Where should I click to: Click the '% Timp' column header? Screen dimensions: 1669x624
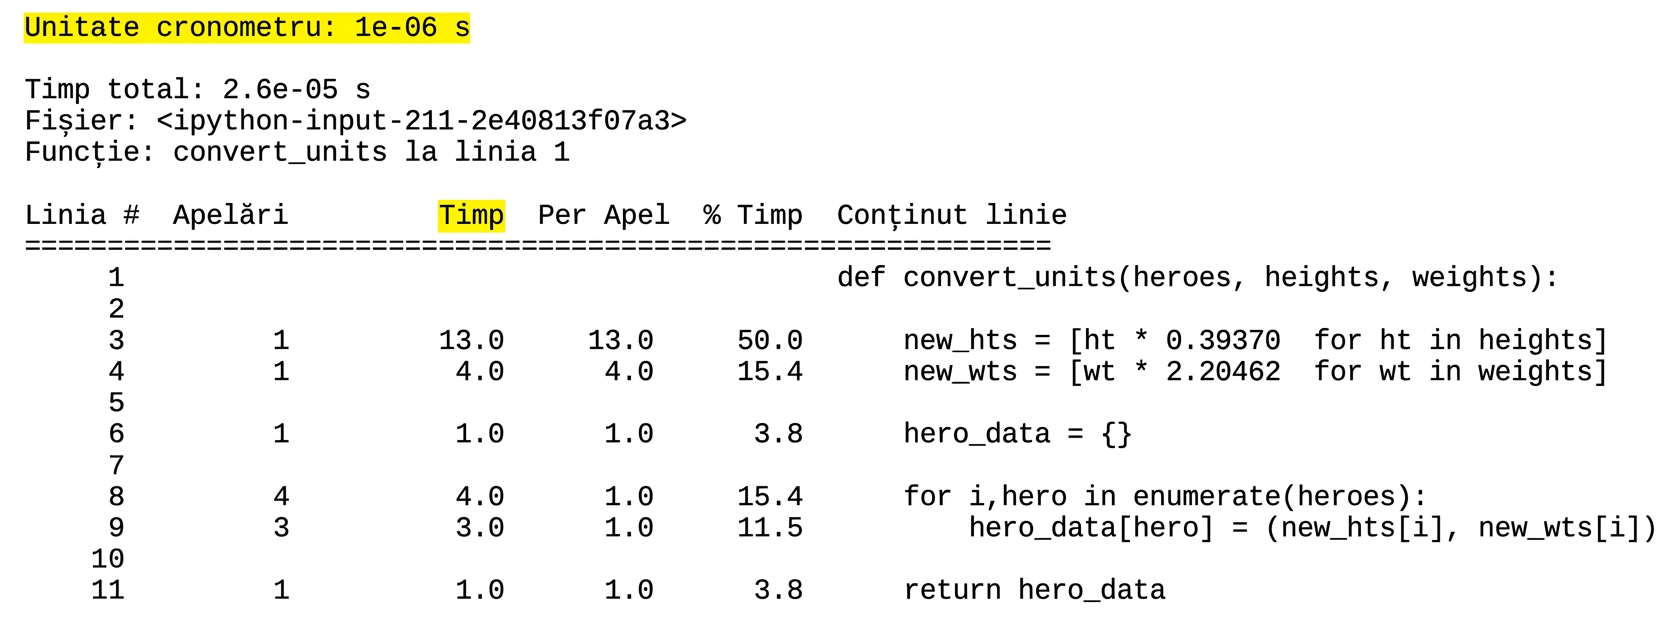pos(753,216)
